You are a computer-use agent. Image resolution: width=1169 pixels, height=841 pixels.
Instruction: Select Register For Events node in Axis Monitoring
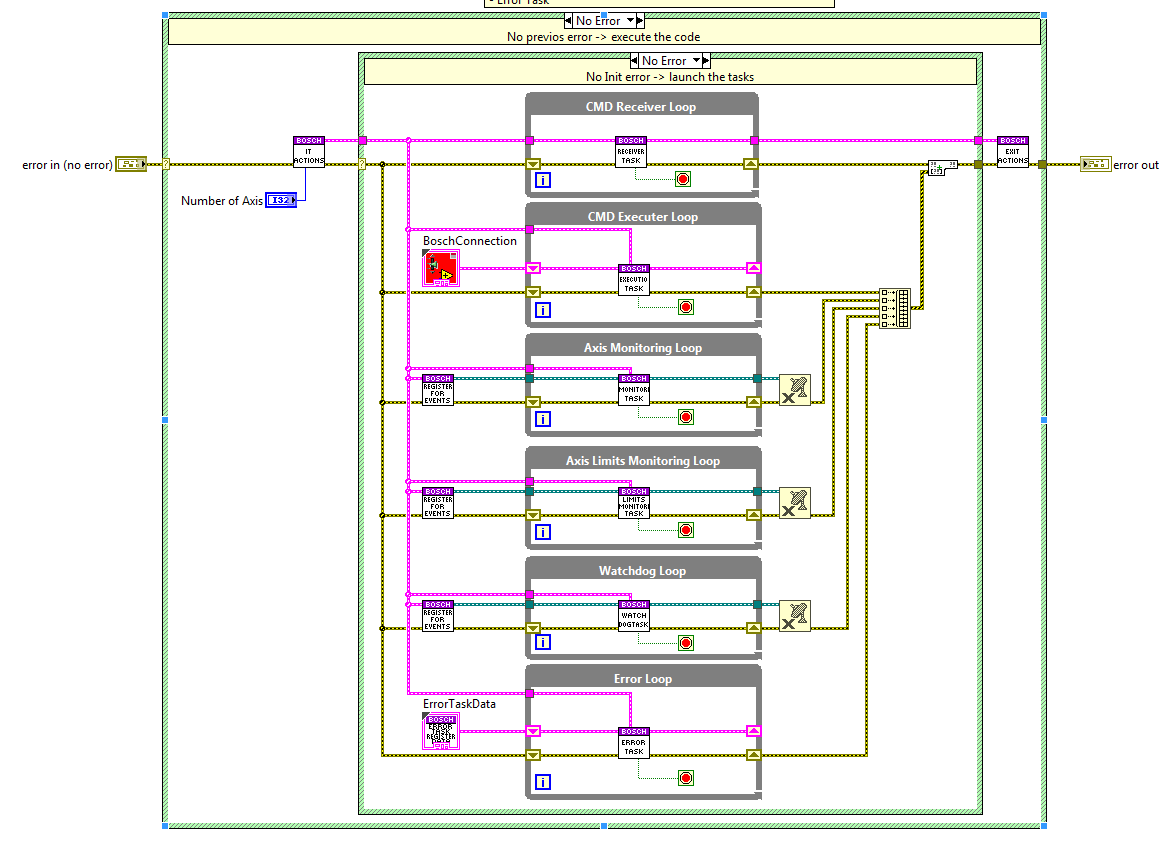pyautogui.click(x=438, y=390)
